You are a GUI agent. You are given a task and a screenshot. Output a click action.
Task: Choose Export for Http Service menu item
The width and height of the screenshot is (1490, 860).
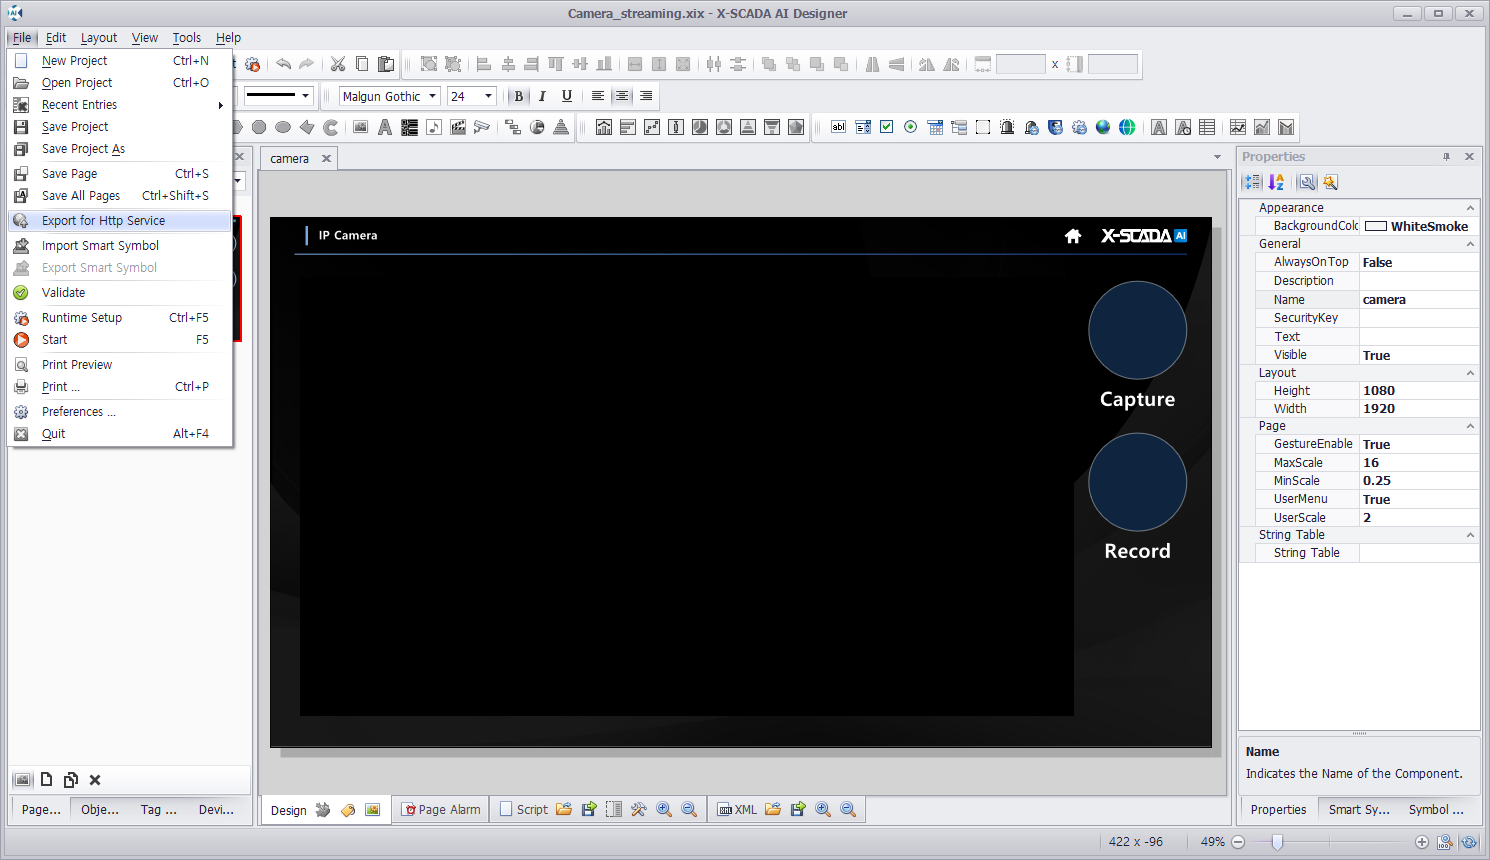[x=103, y=221]
